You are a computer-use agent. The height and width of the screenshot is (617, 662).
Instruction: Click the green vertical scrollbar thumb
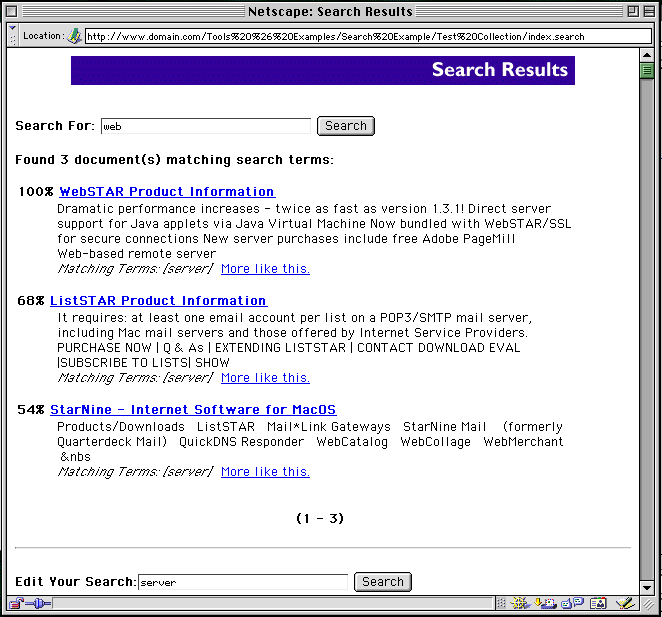coord(647,70)
